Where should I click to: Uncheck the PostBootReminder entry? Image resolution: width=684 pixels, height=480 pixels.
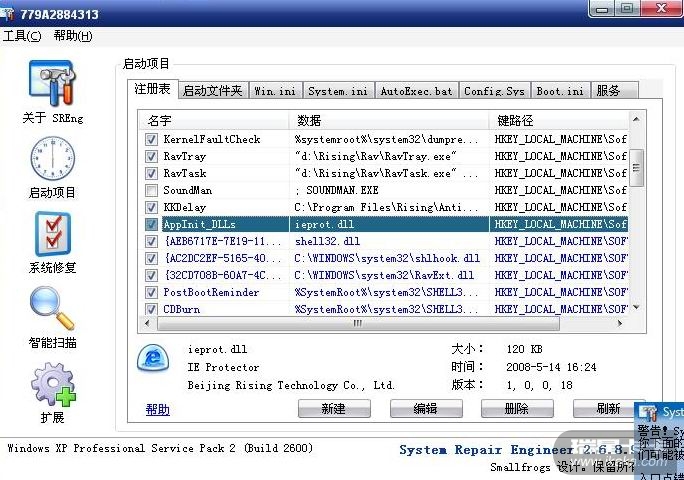point(151,292)
